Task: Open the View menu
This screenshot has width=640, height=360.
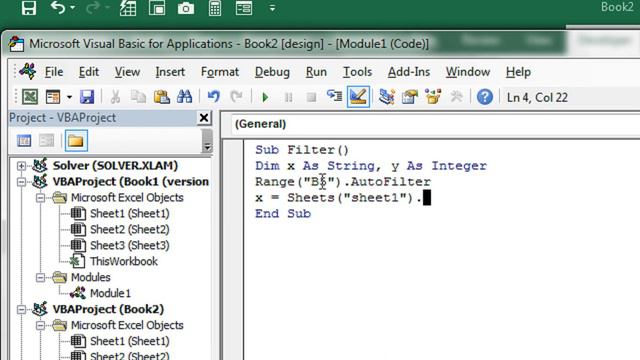Action: (x=127, y=72)
